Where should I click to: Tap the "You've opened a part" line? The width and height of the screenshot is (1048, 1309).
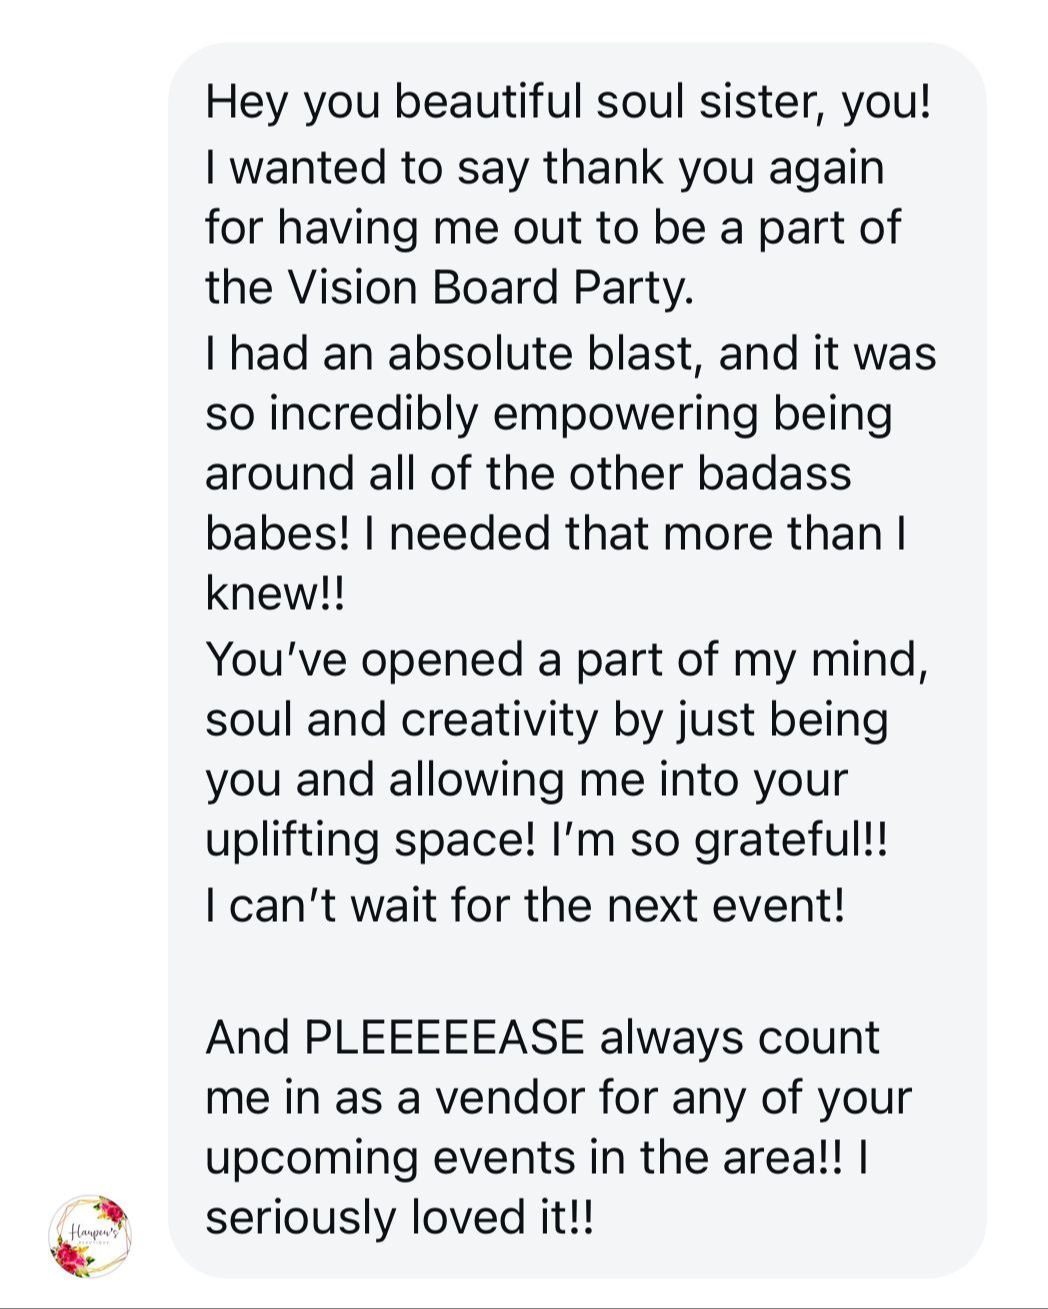pyautogui.click(x=567, y=661)
